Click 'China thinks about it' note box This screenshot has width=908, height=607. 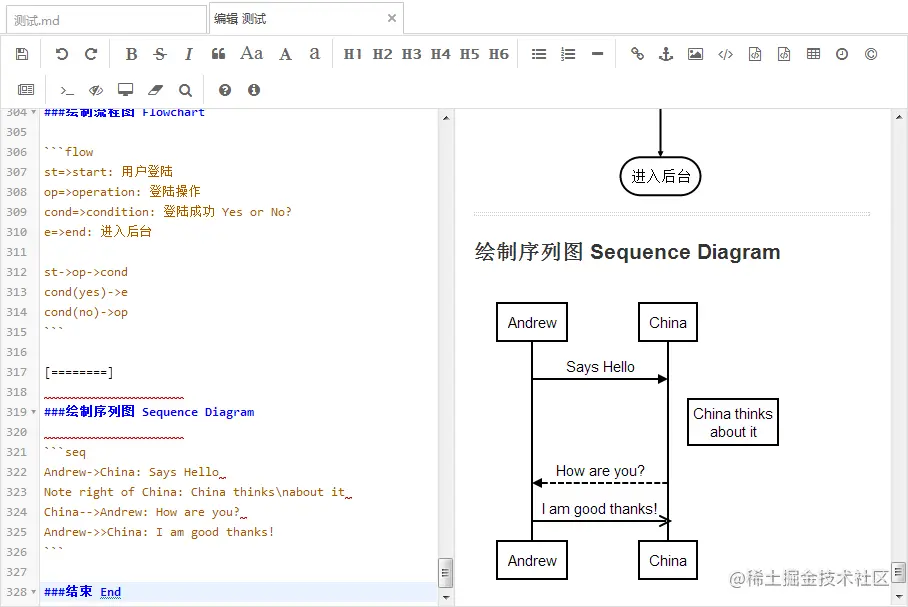coord(733,422)
